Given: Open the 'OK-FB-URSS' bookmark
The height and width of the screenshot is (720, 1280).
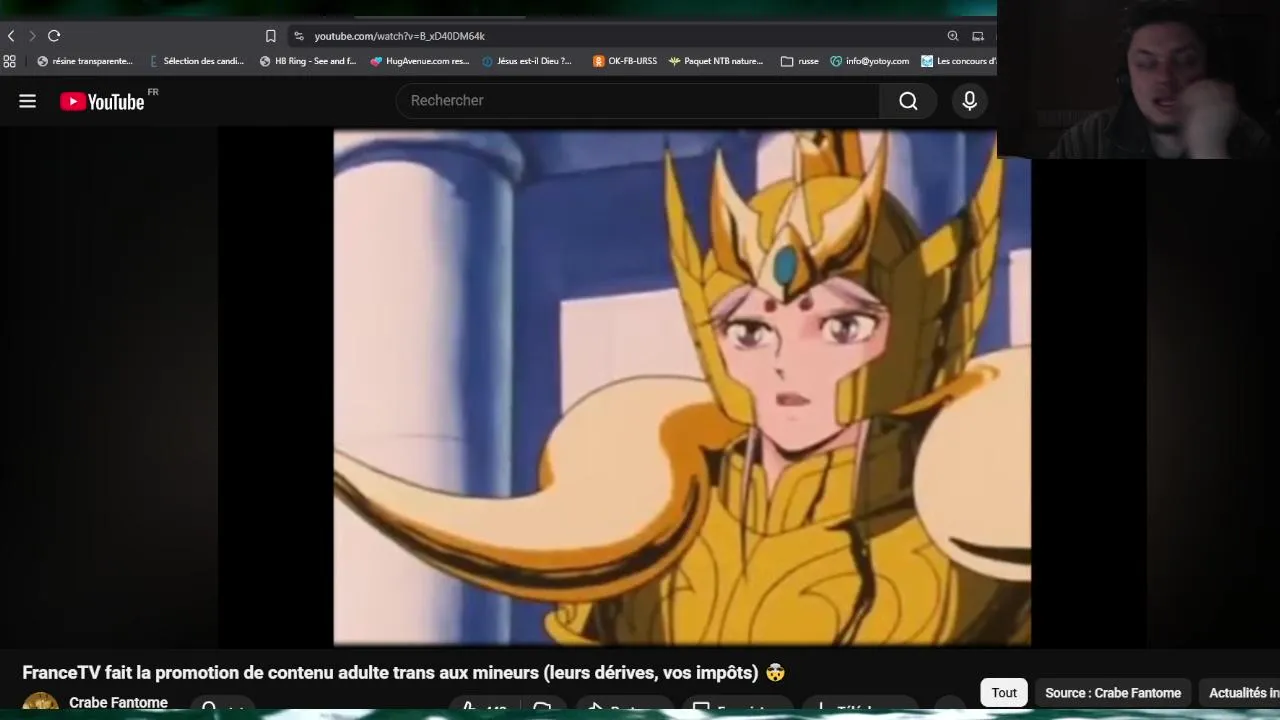Looking at the screenshot, I should coord(625,61).
